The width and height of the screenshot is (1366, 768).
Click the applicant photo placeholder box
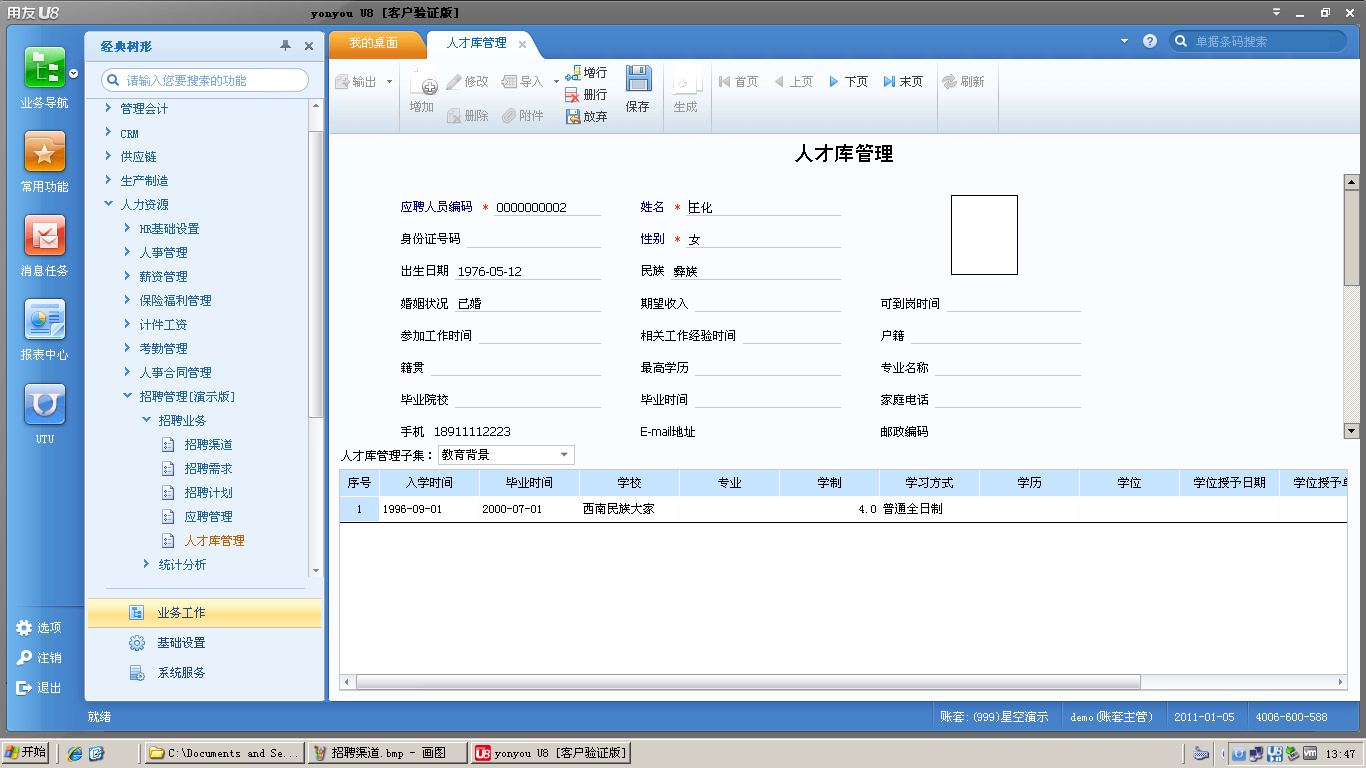[x=984, y=235]
